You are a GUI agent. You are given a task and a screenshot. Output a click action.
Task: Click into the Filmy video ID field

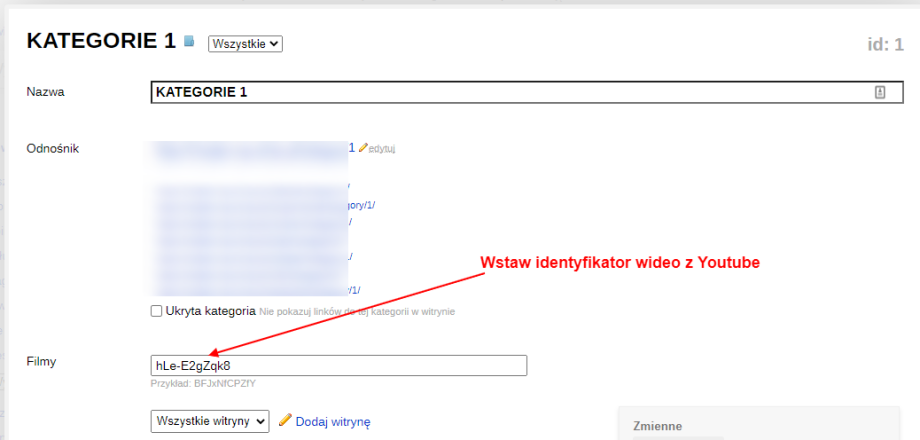click(339, 365)
